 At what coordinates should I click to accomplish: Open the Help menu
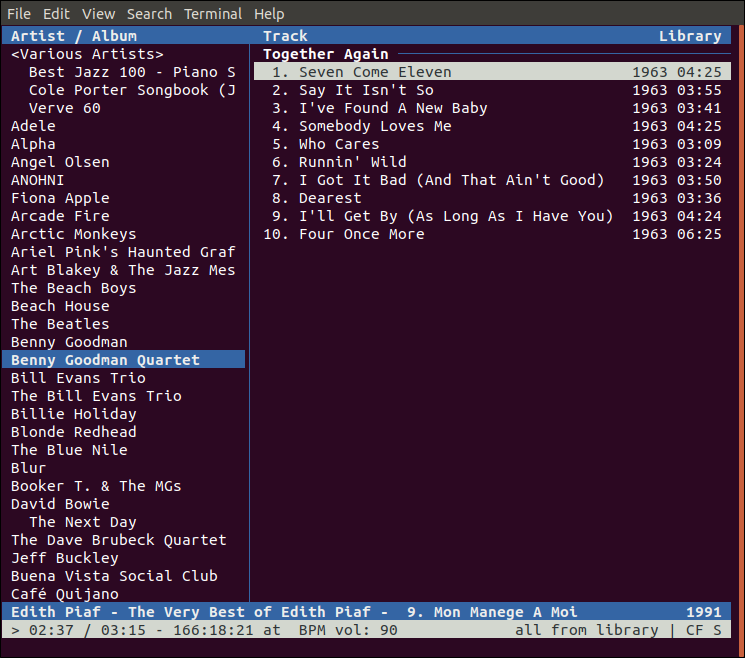269,14
